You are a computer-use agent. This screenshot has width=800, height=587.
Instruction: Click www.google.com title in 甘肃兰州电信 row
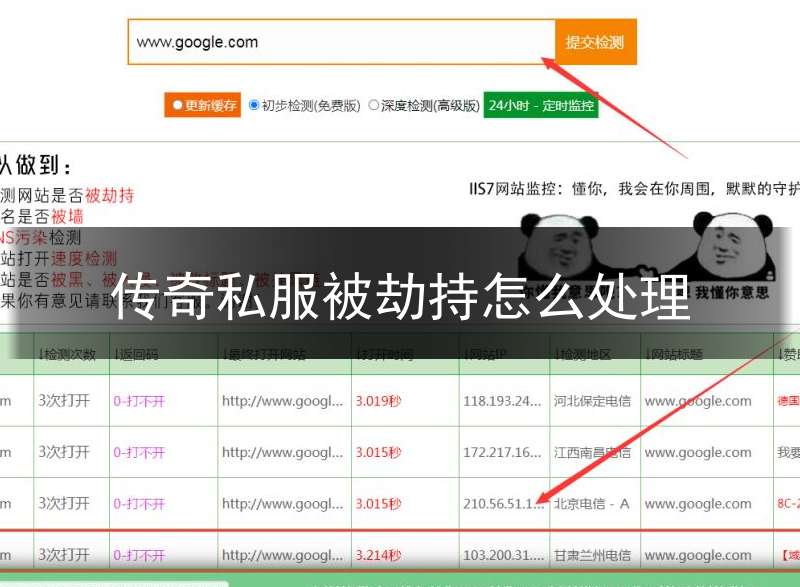tap(698, 555)
